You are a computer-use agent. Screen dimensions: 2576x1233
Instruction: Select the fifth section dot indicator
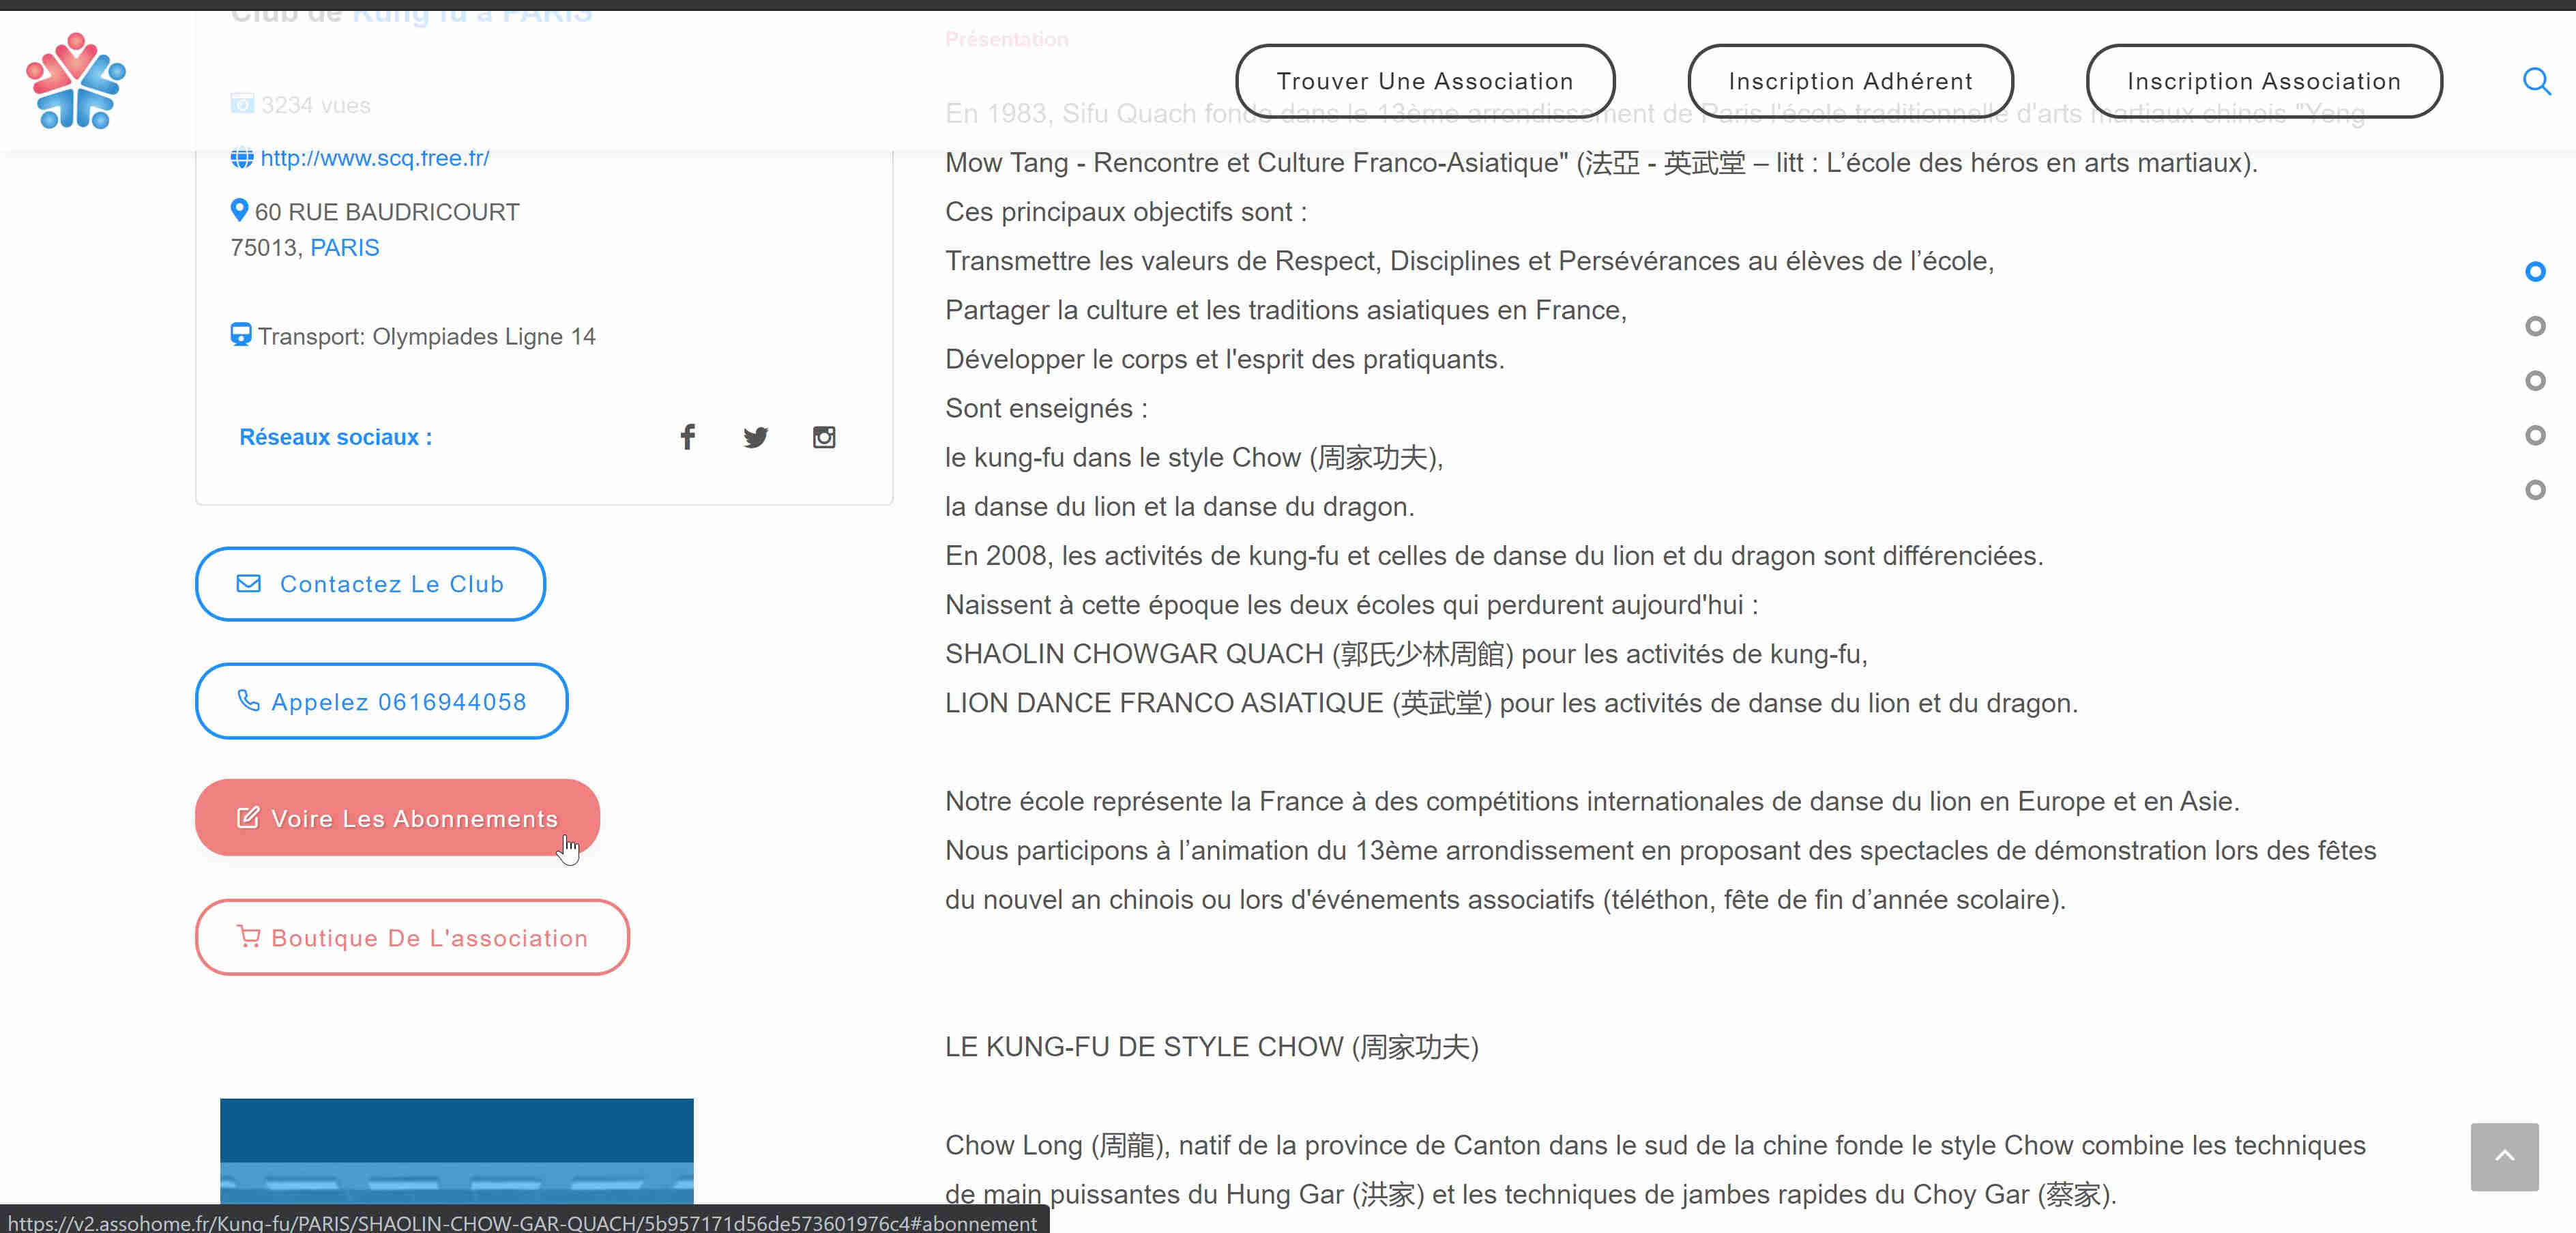click(2534, 490)
